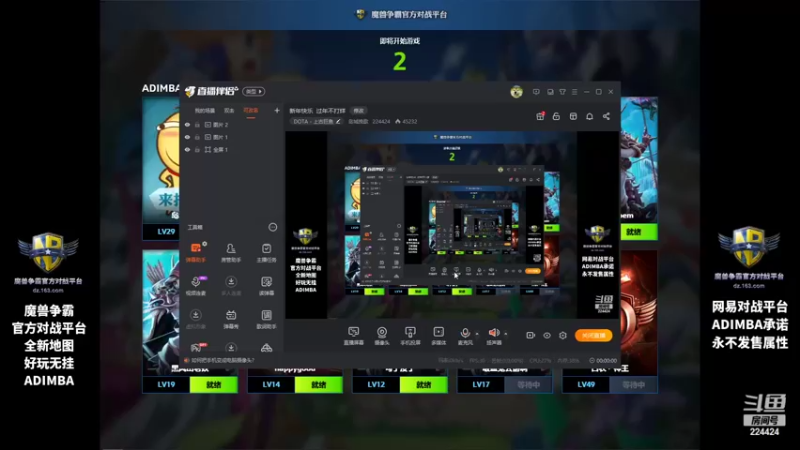The width and height of the screenshot is (800, 450).
Task: Open the 房管助手 tool
Action: [x=231, y=252]
